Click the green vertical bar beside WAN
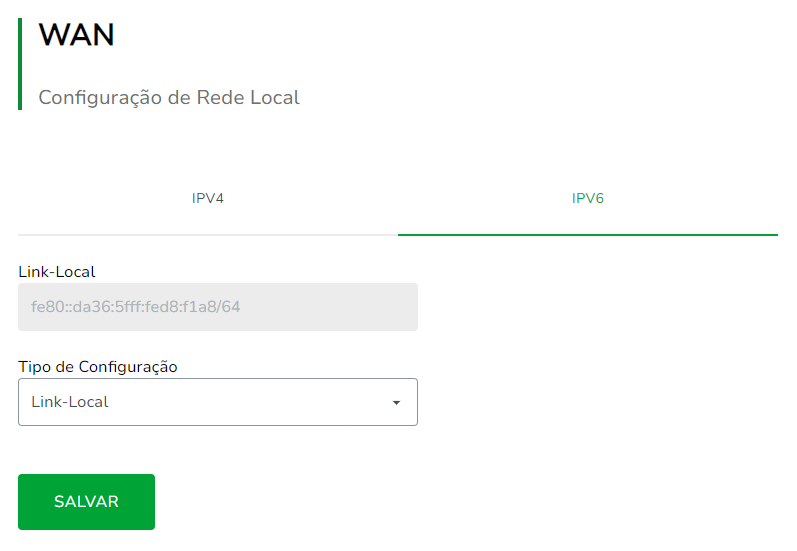Screen dimensions: 797x551 tap(20, 63)
